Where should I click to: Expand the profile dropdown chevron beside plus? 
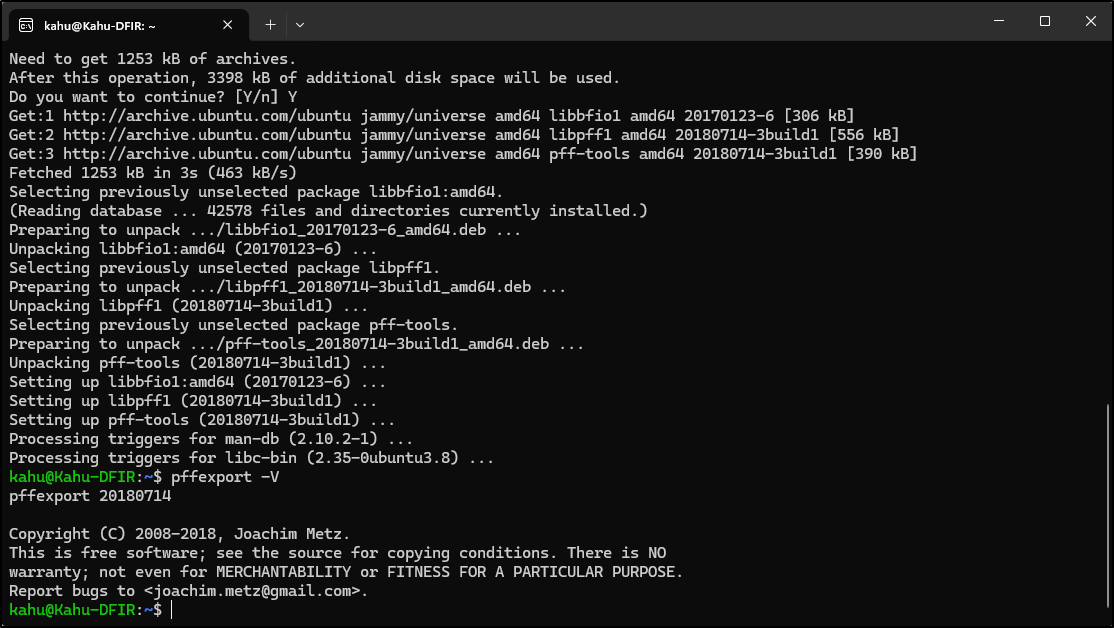(x=300, y=25)
